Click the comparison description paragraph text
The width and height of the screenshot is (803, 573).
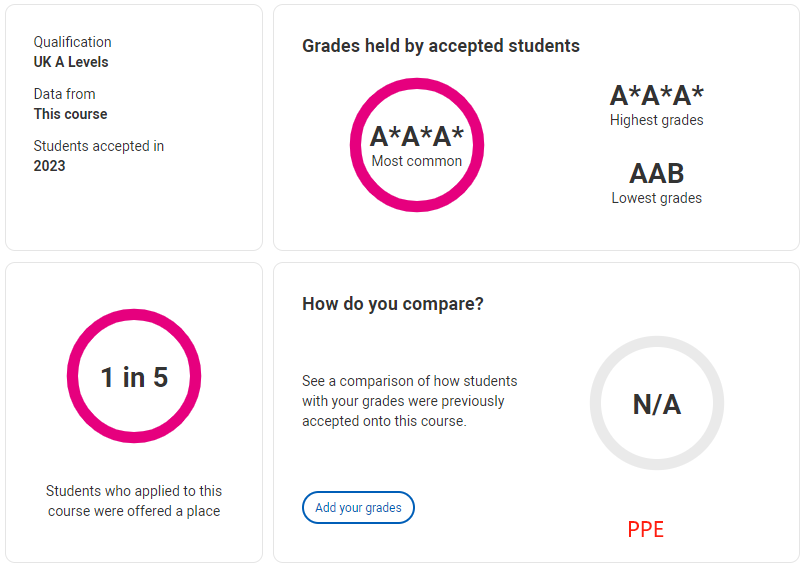click(x=409, y=401)
